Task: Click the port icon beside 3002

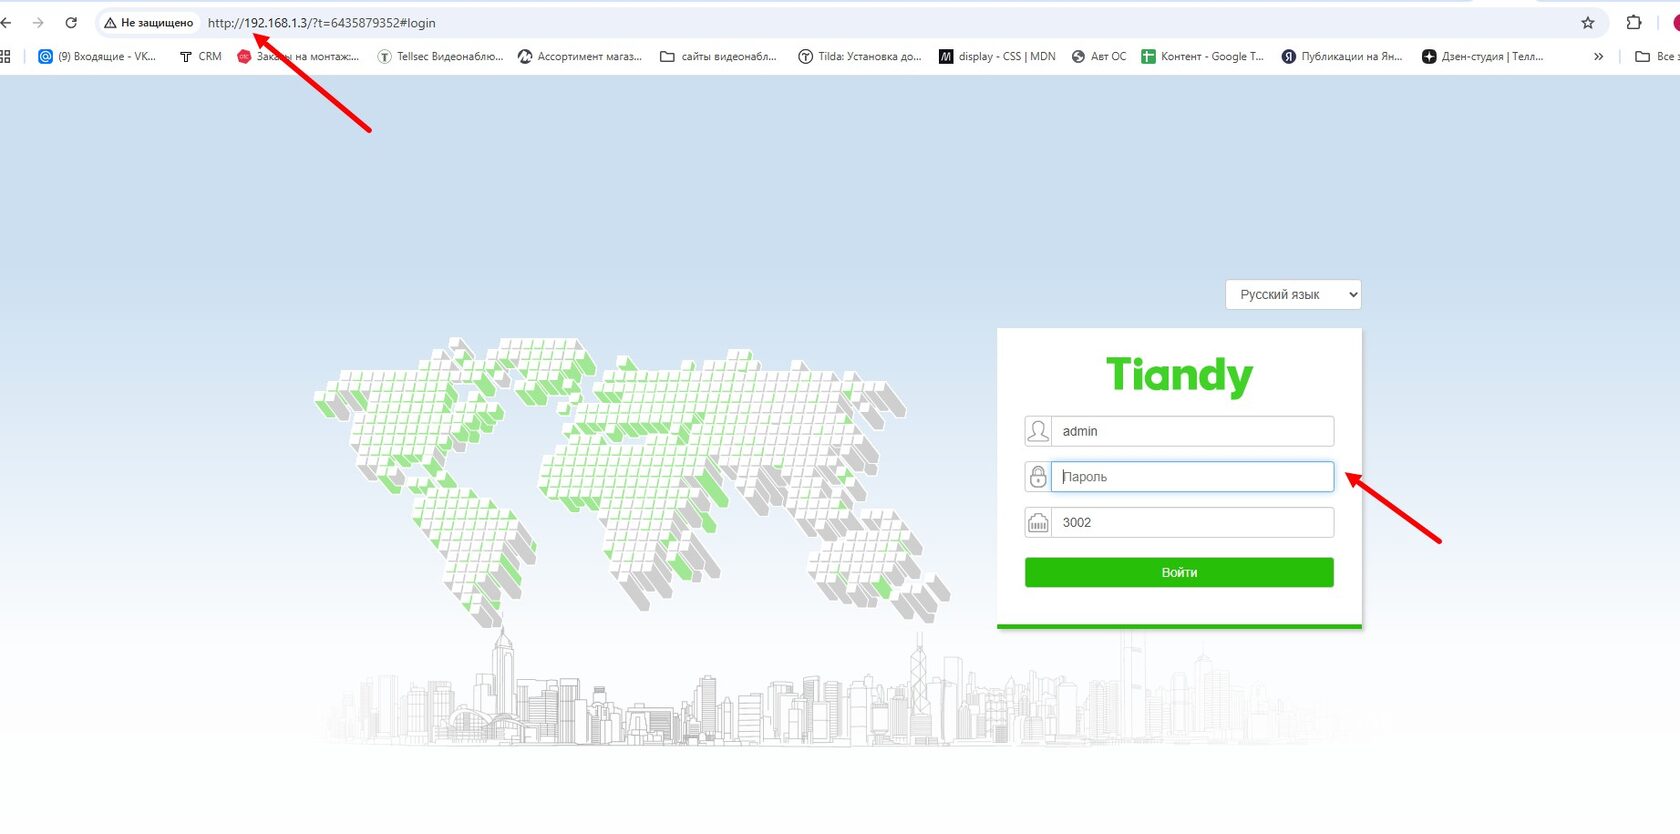Action: click(x=1038, y=522)
